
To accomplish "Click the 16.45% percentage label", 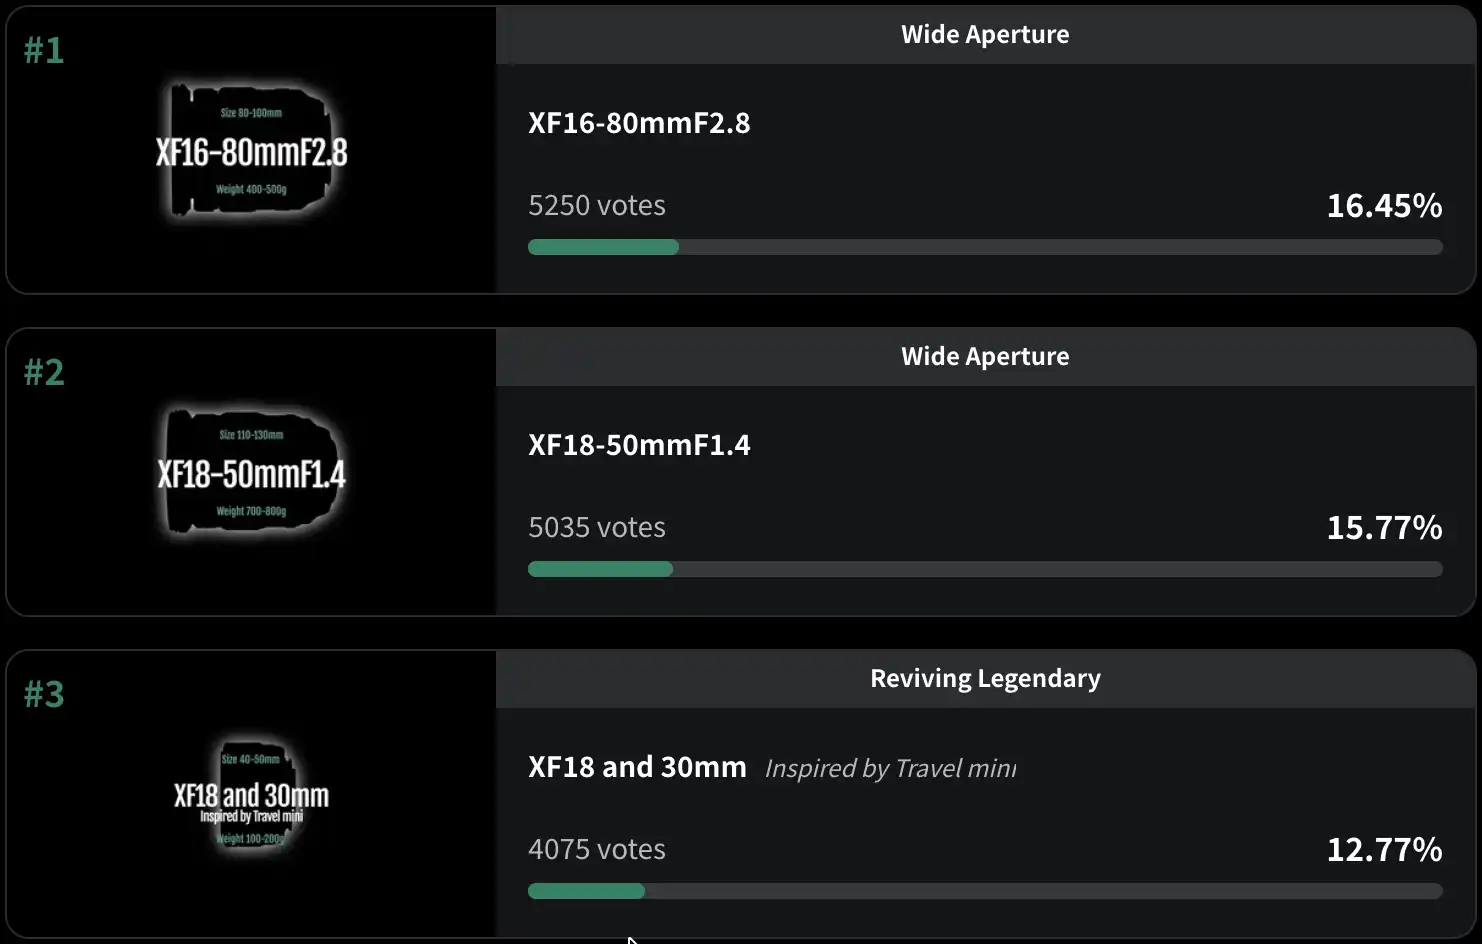I will pyautogui.click(x=1384, y=205).
